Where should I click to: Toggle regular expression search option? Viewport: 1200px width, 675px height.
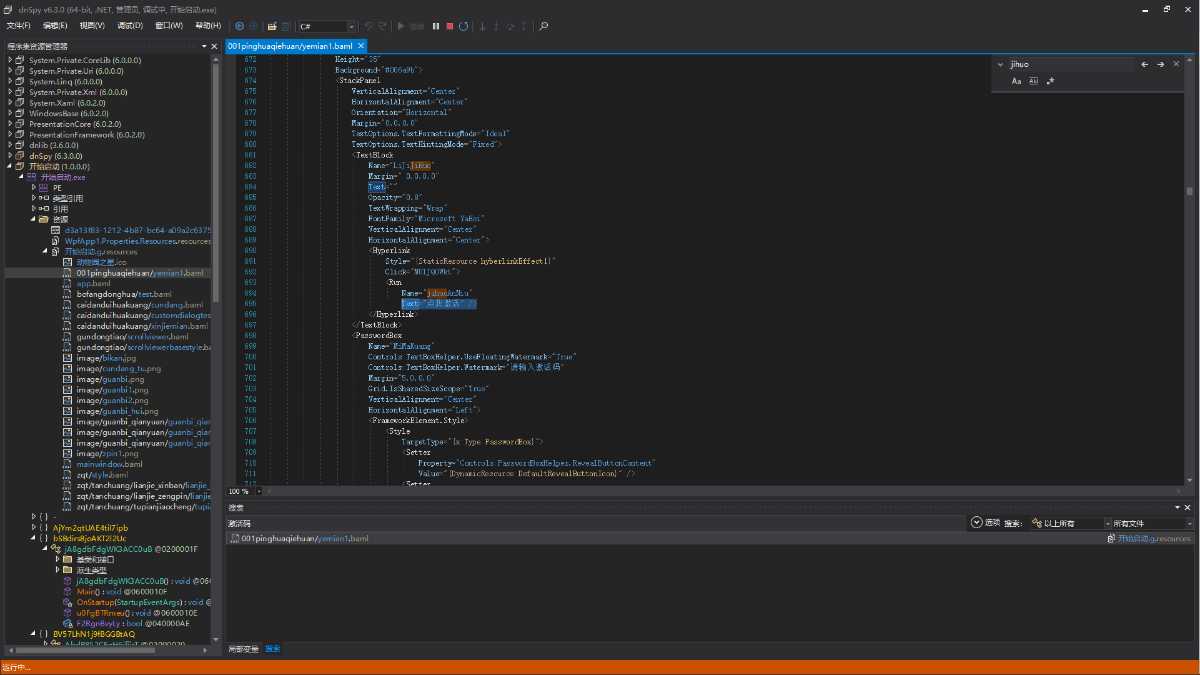coord(1050,81)
